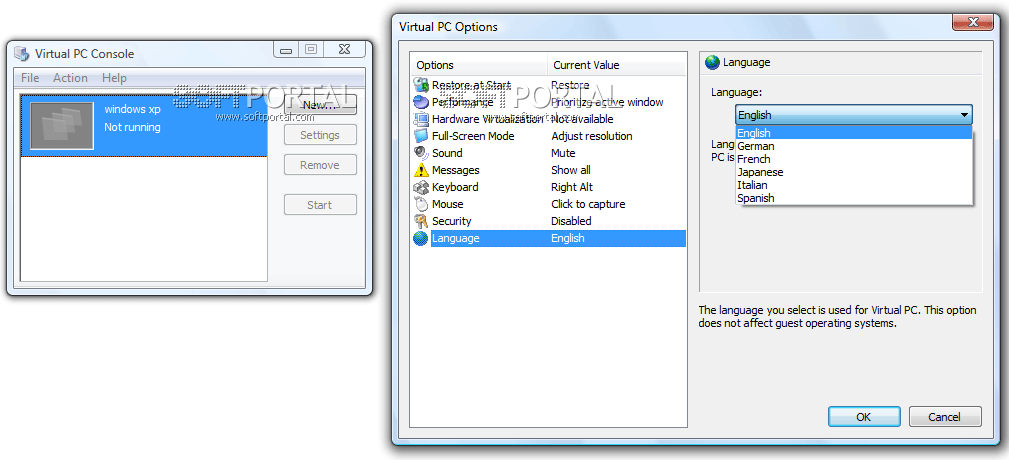Click the Hardware Virtualization monitor icon
The width and height of the screenshot is (1009, 460).
pyautogui.click(x=421, y=119)
